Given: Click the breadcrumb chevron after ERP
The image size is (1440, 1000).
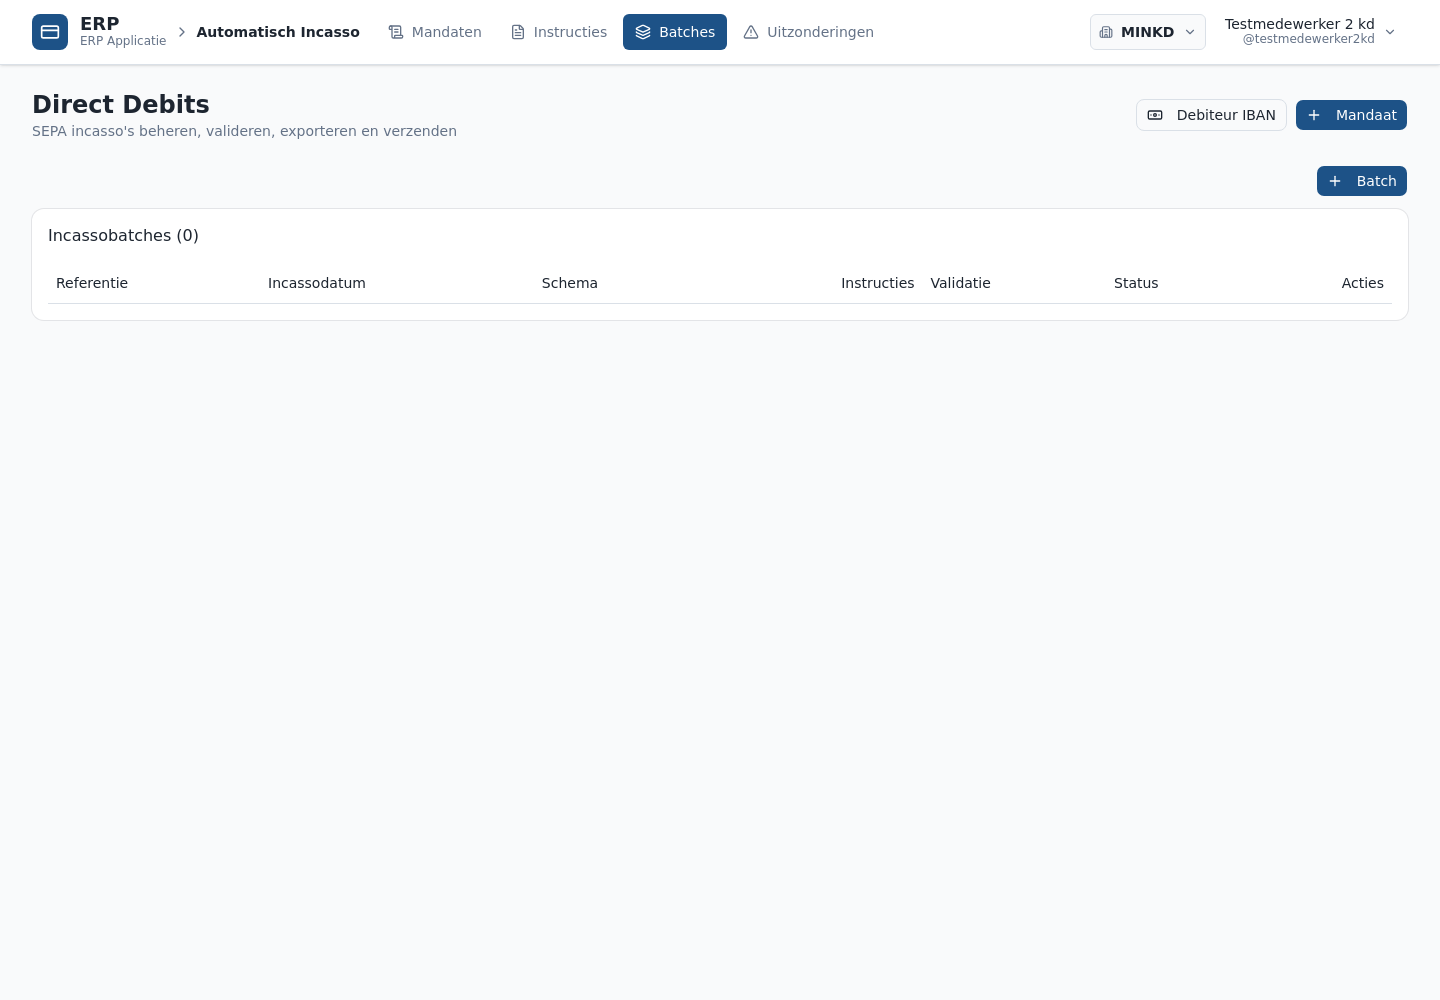Looking at the screenshot, I should click(x=182, y=32).
